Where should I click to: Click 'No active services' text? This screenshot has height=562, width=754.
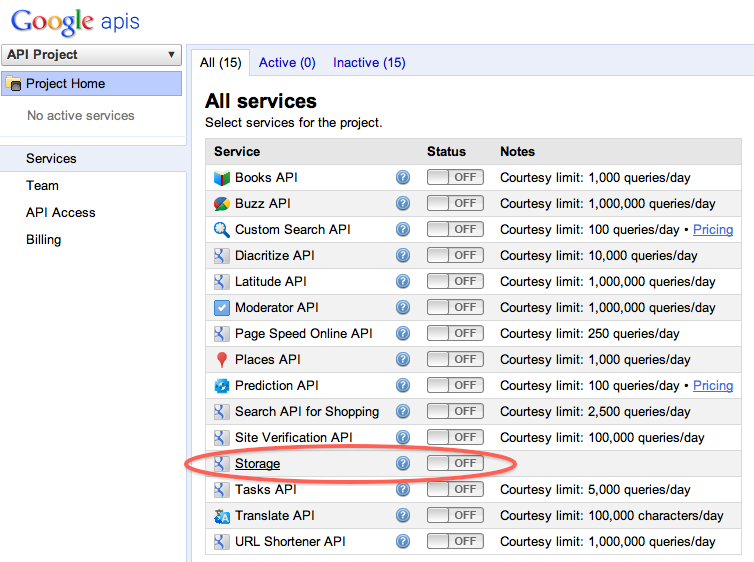pyautogui.click(x=81, y=115)
